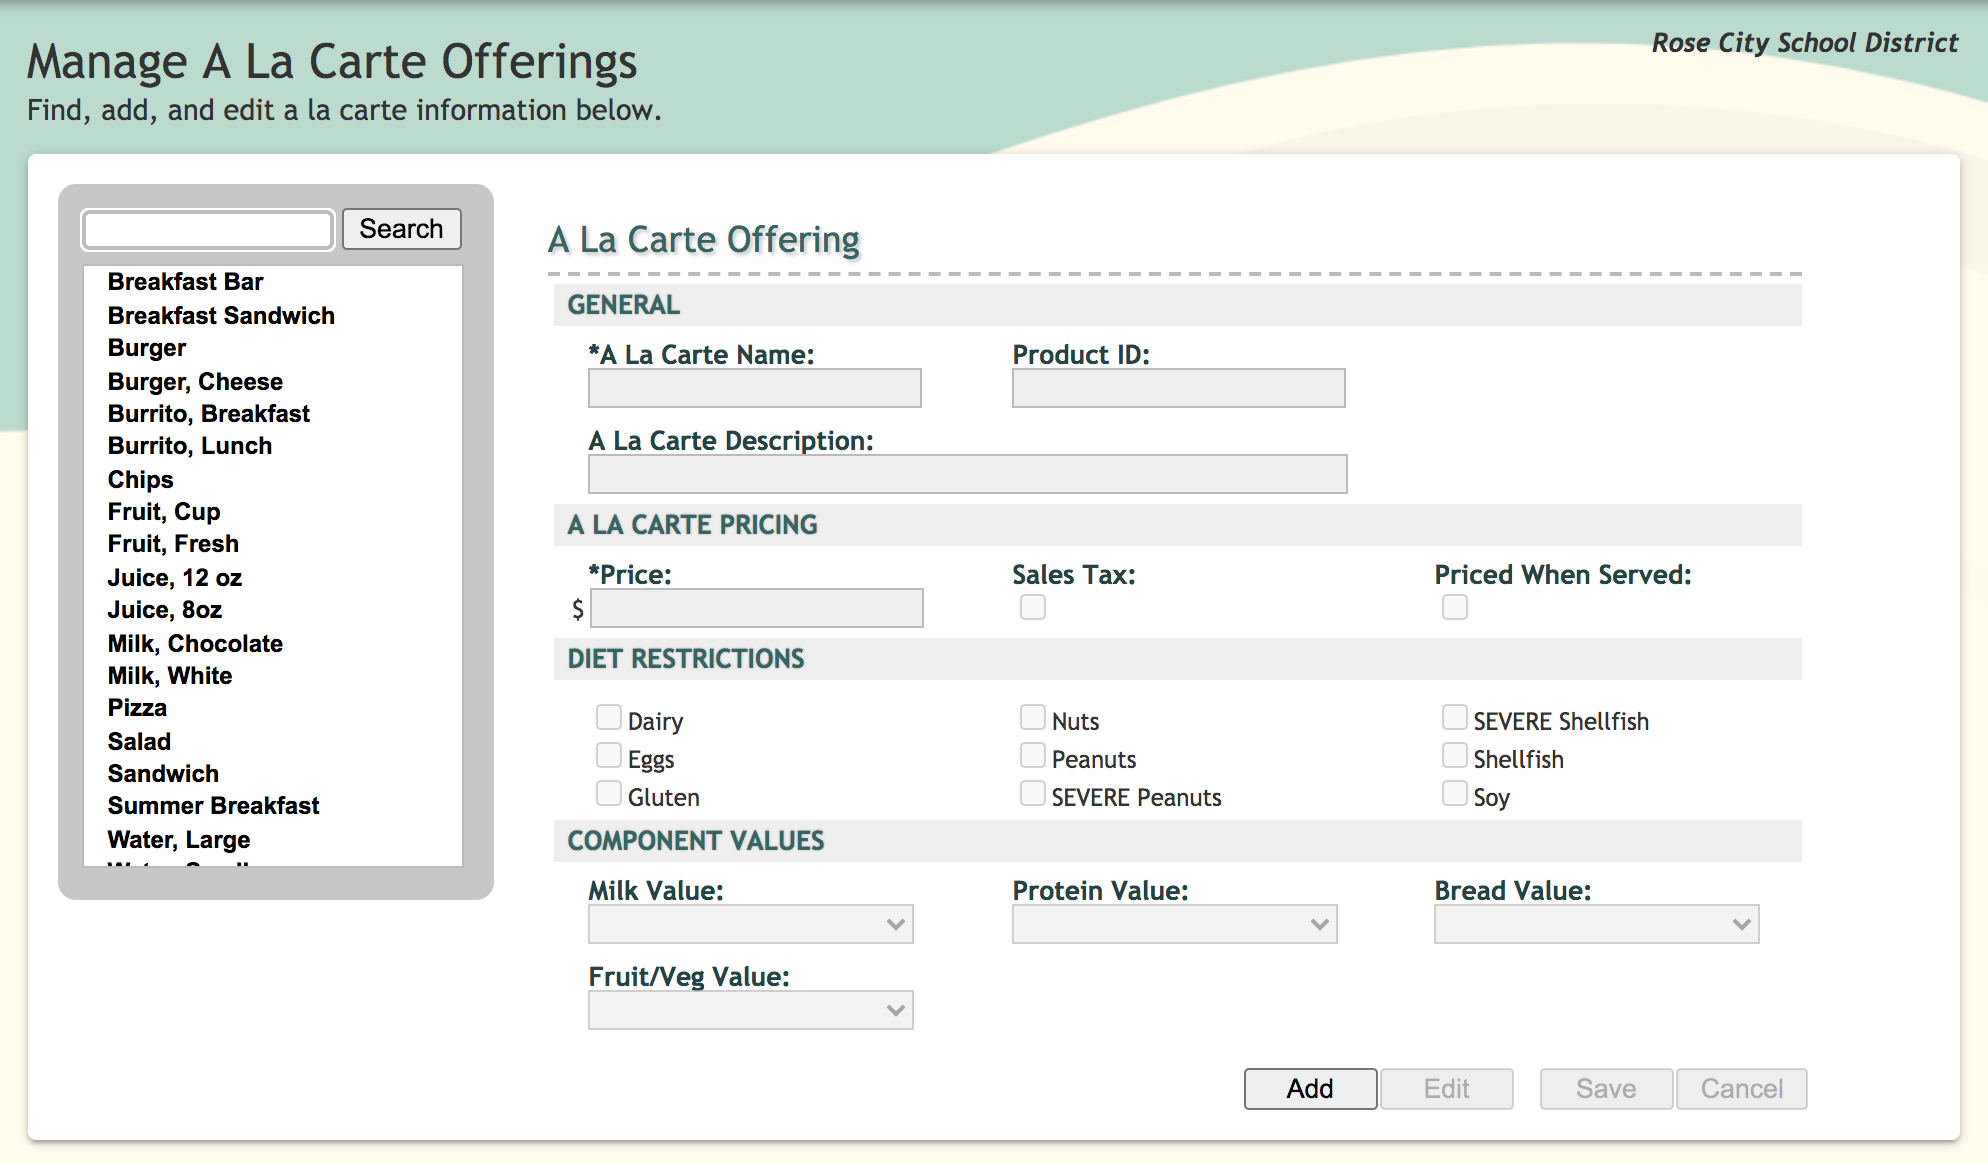Check the Gluten restriction box
The width and height of the screenshot is (1988, 1164).
pos(609,794)
